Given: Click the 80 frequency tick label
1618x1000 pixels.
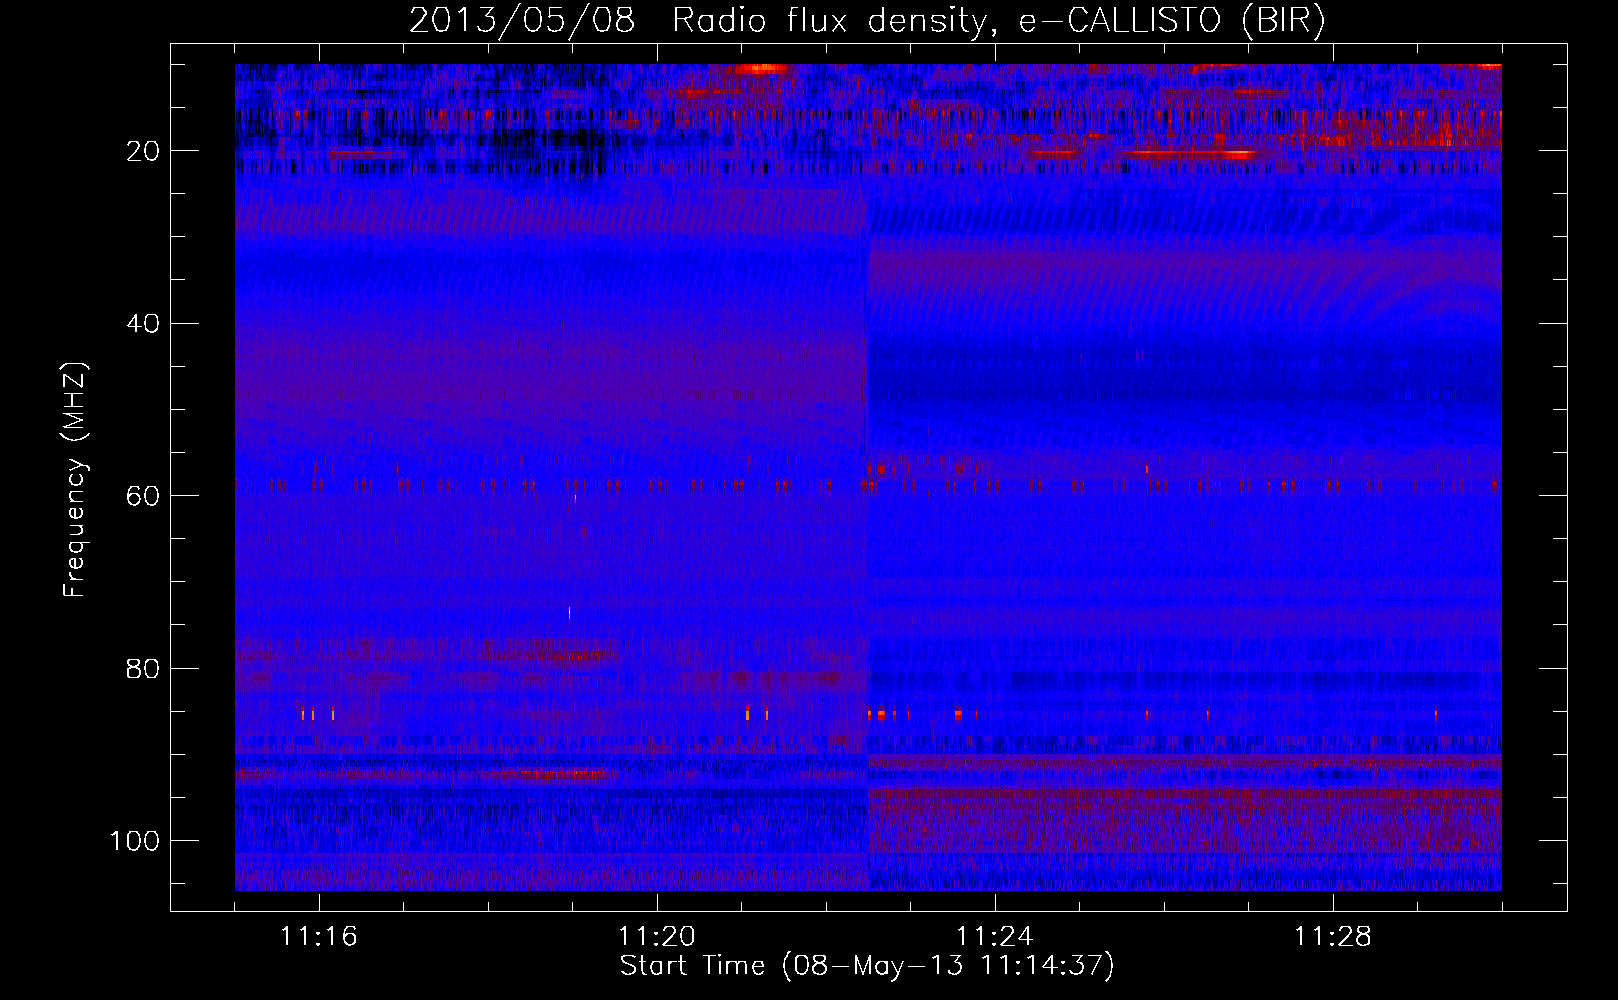Looking at the screenshot, I should 144,668.
